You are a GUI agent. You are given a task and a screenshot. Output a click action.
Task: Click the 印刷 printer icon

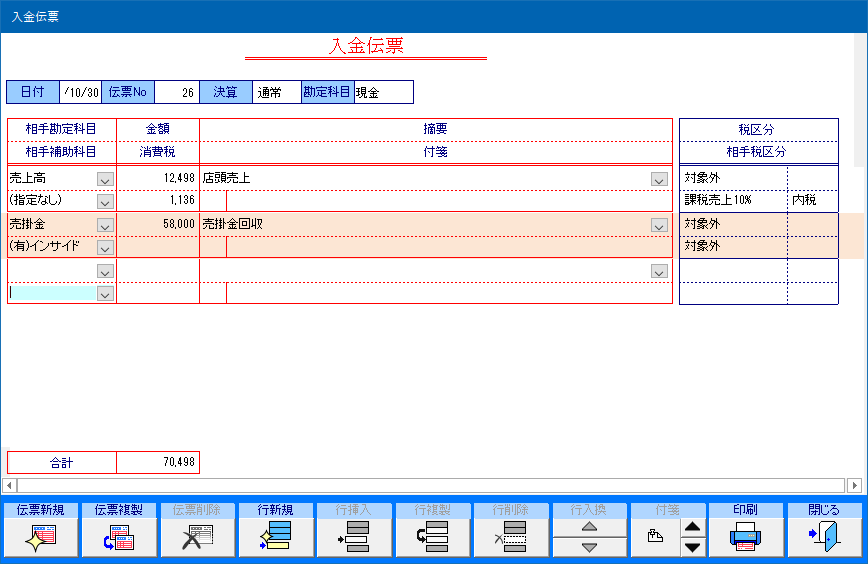pyautogui.click(x=746, y=536)
